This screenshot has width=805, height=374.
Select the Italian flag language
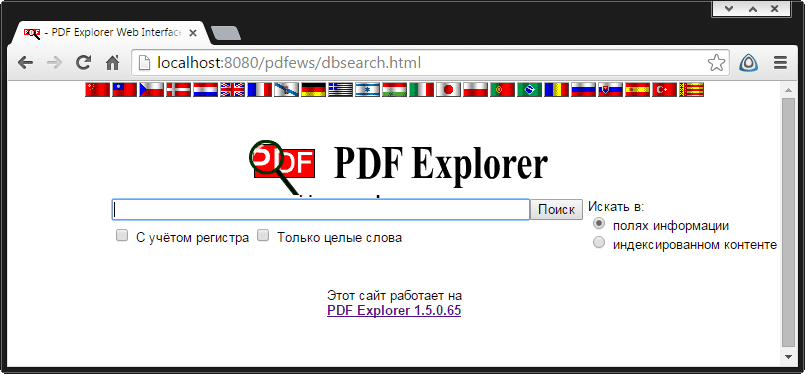(421, 89)
